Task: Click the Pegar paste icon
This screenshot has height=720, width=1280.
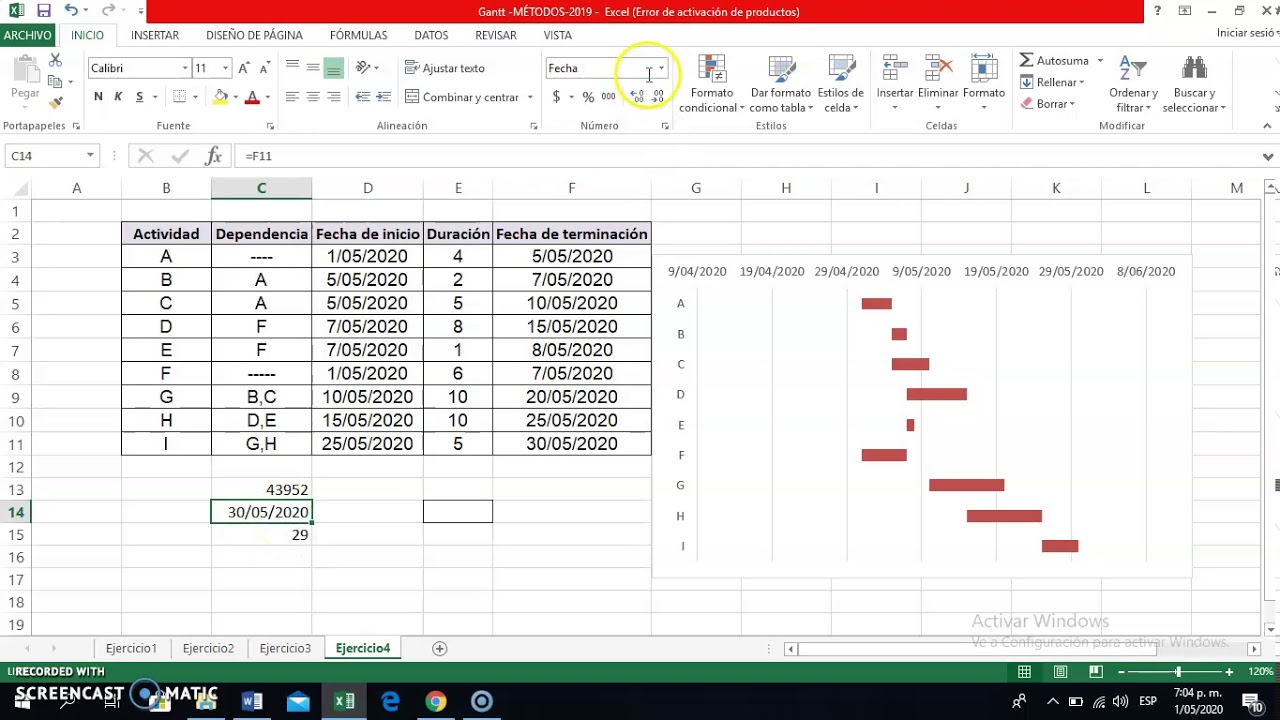Action: click(x=25, y=71)
